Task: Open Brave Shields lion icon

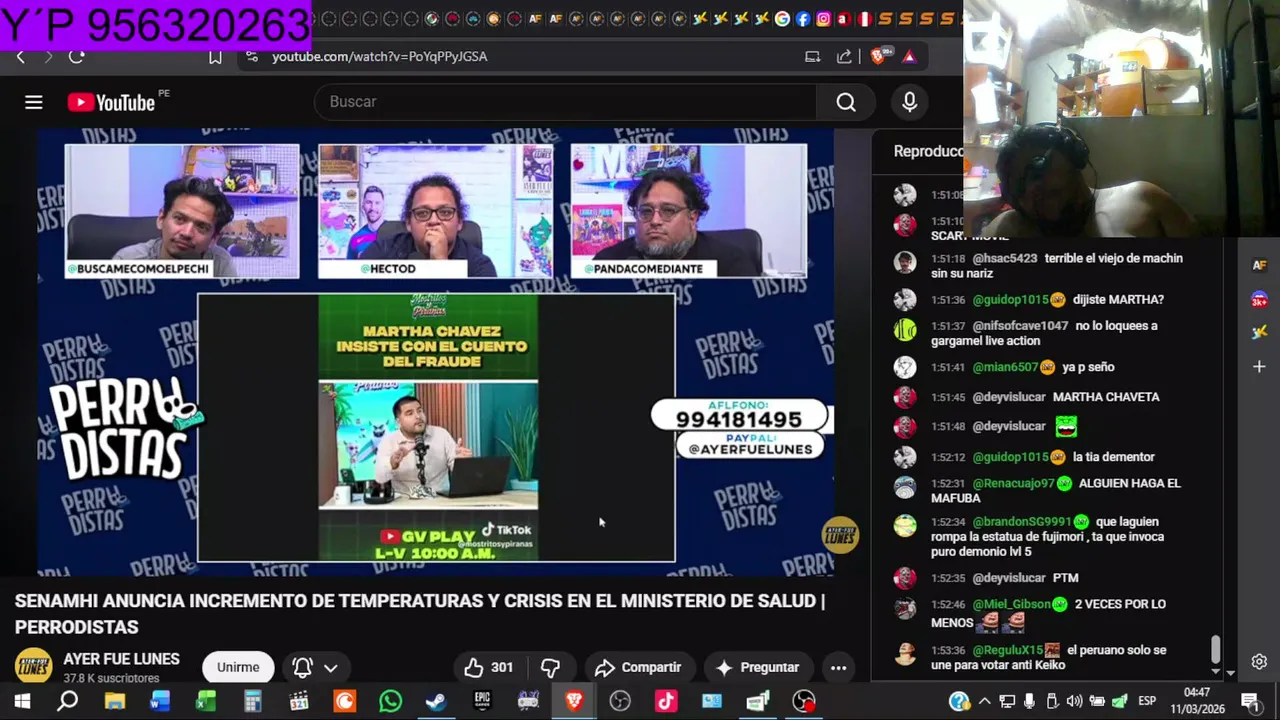Action: point(878,56)
